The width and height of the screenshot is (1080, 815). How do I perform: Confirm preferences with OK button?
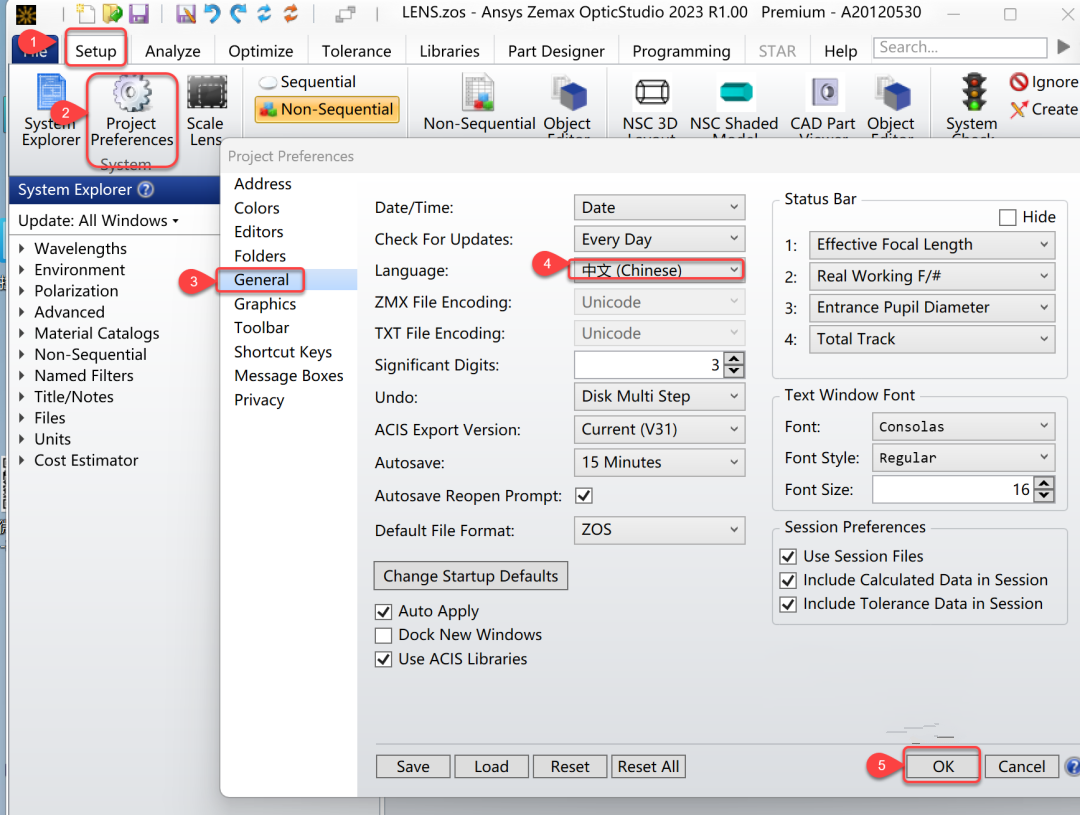click(x=943, y=767)
